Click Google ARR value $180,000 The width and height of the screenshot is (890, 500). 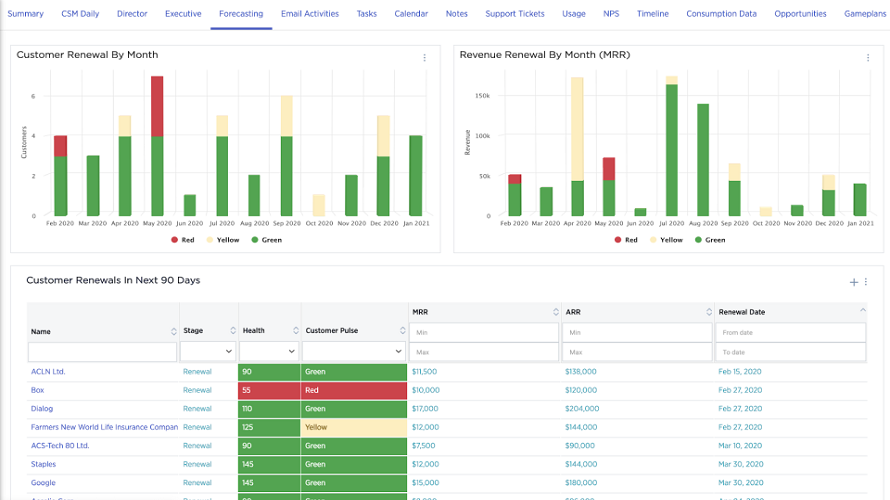[x=581, y=482]
